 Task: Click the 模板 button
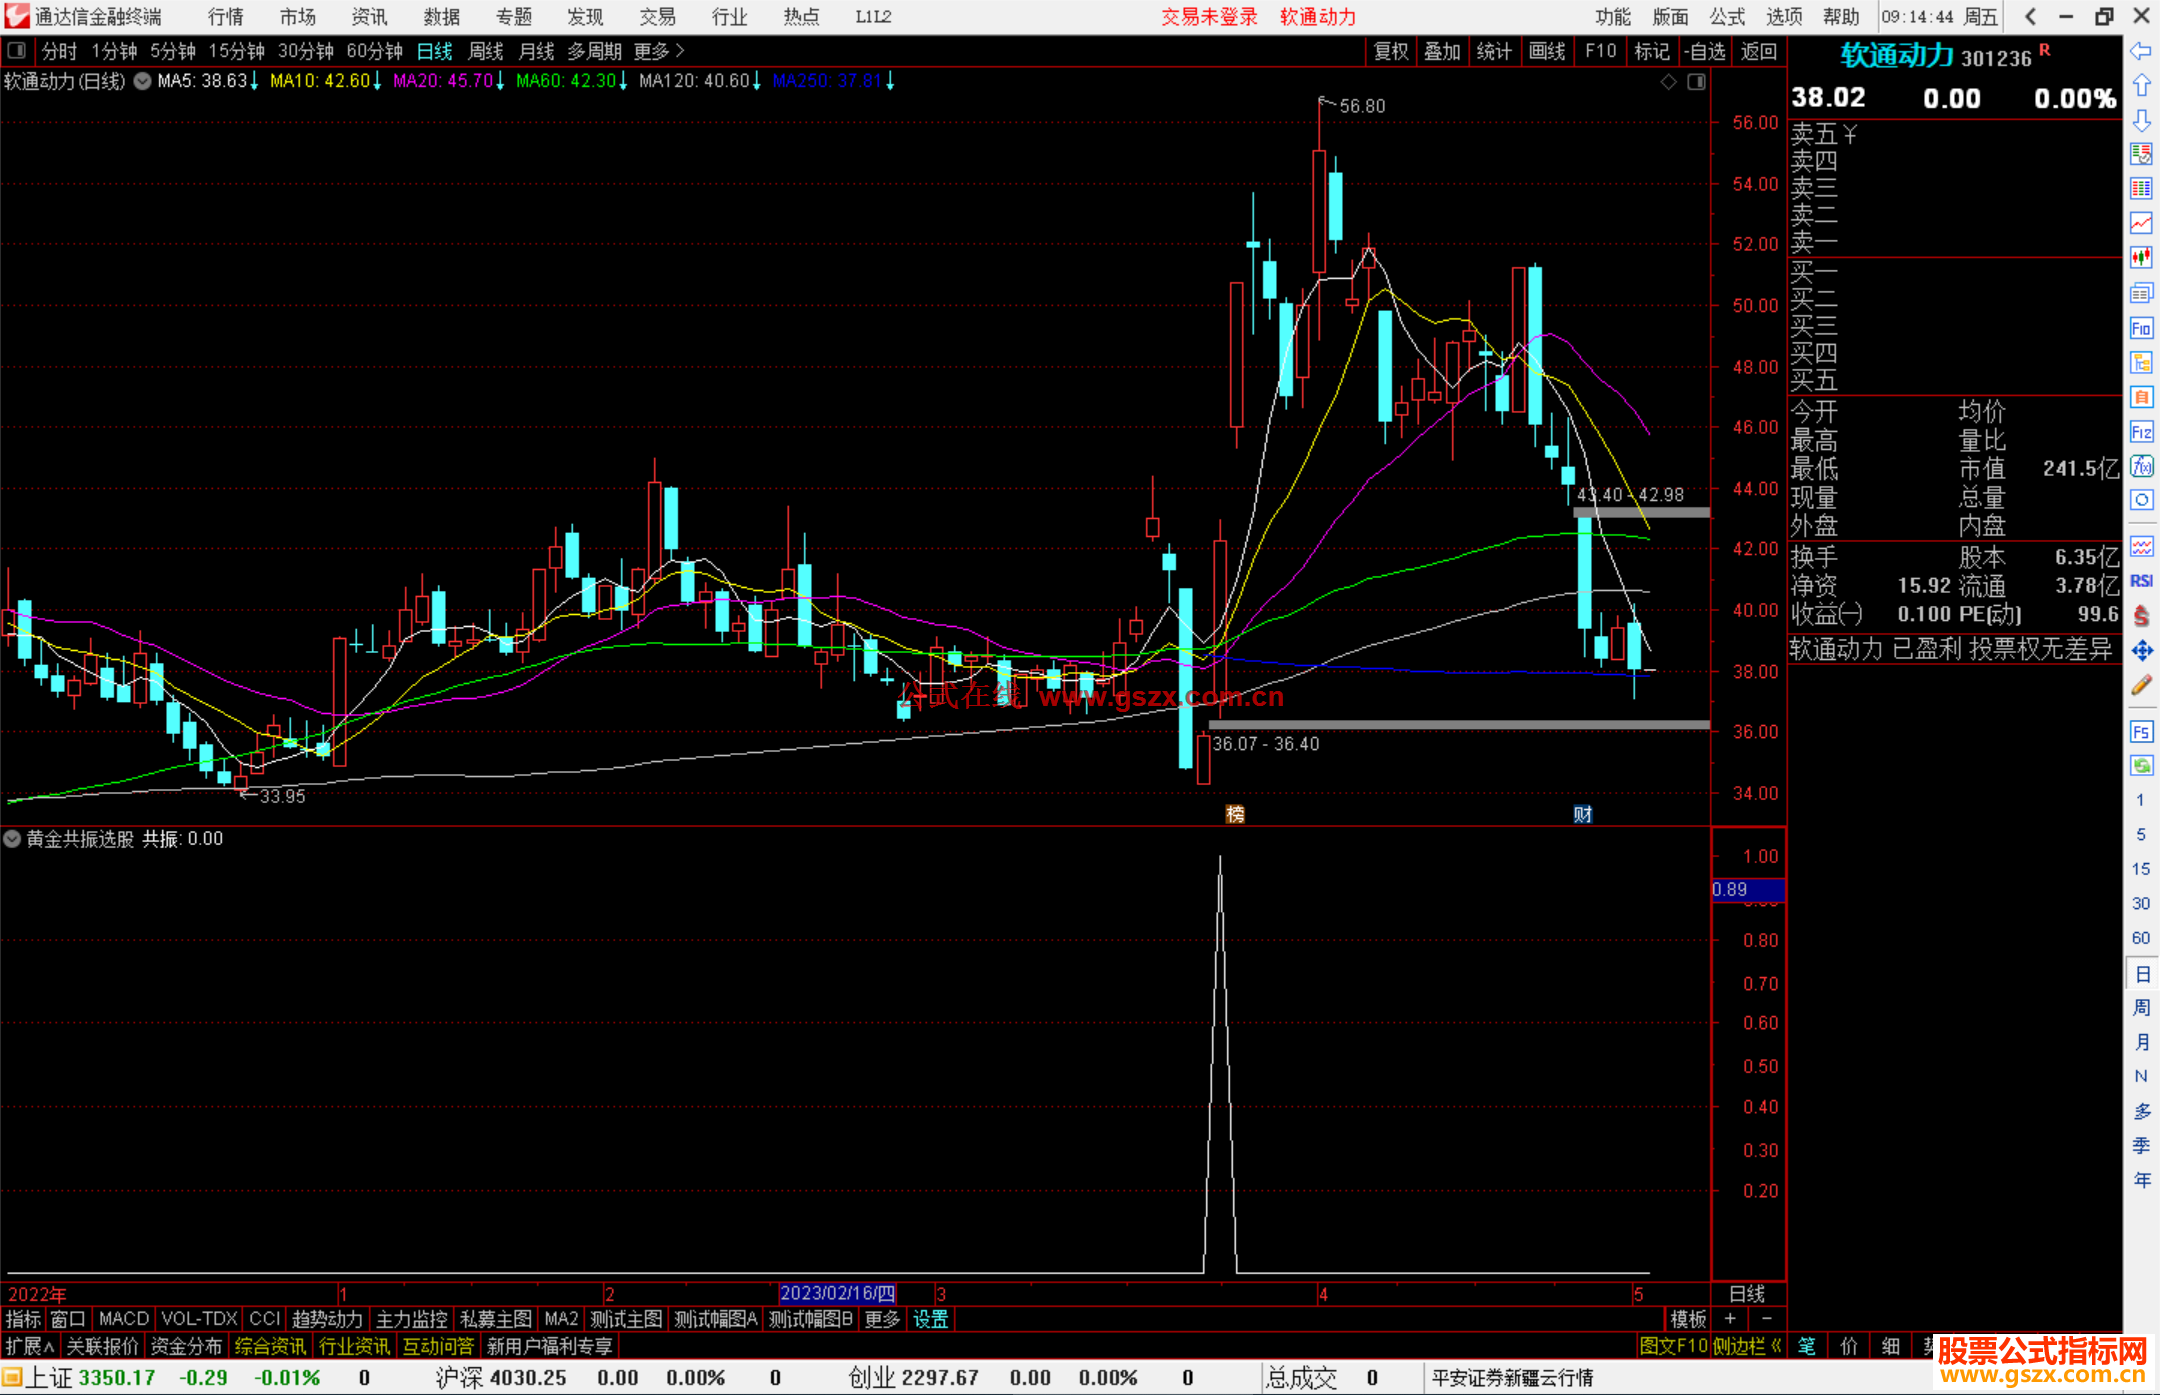[1688, 1319]
